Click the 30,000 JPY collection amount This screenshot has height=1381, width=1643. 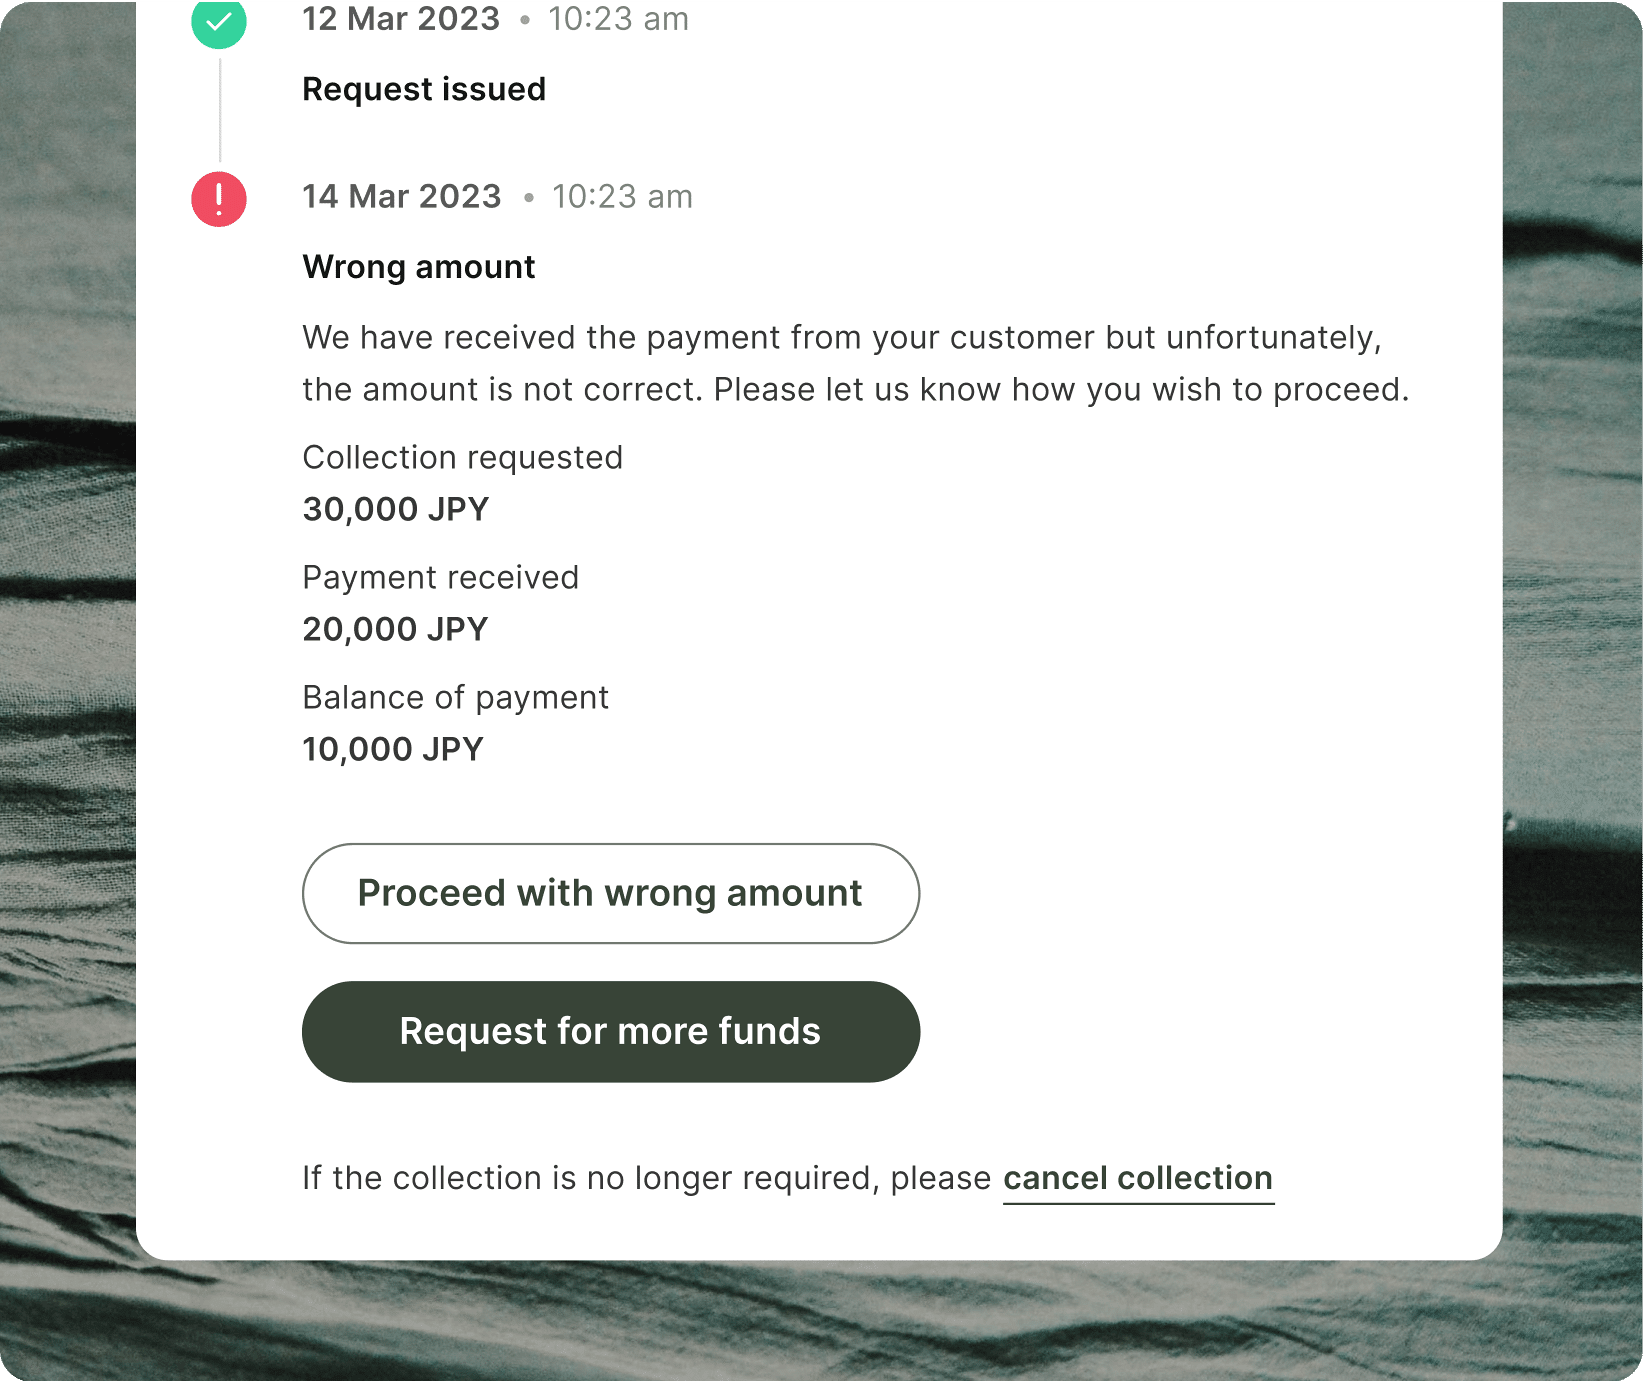point(396,509)
